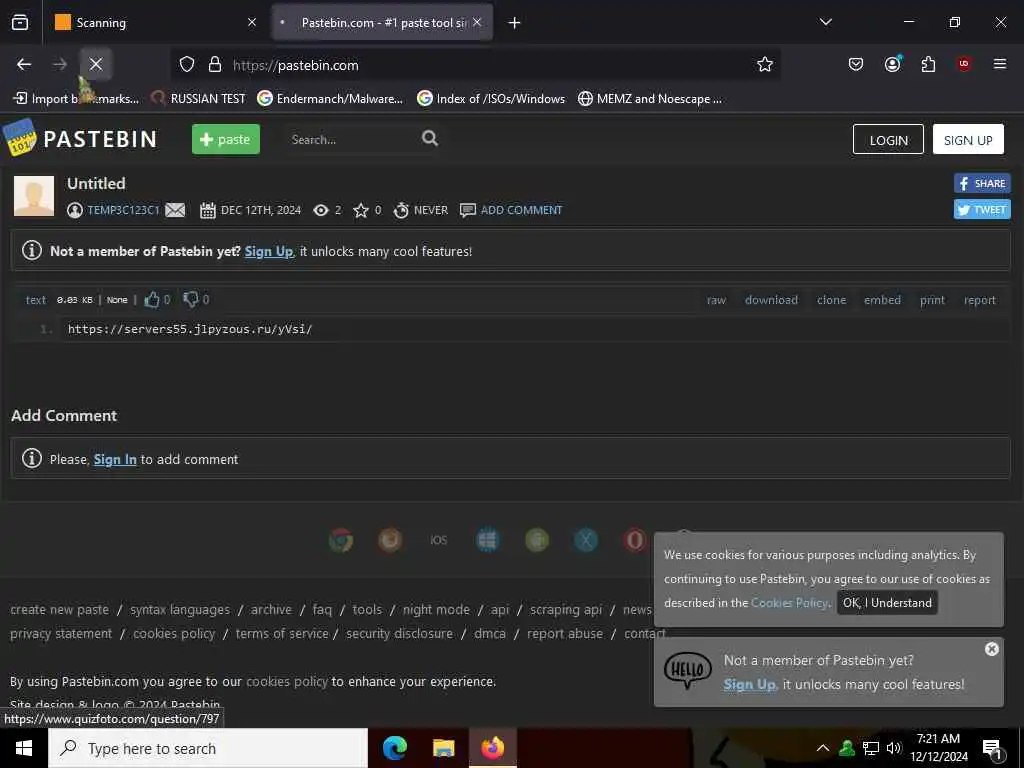Dismiss the Hello sign-up popup
The width and height of the screenshot is (1024, 768).
coord(991,649)
